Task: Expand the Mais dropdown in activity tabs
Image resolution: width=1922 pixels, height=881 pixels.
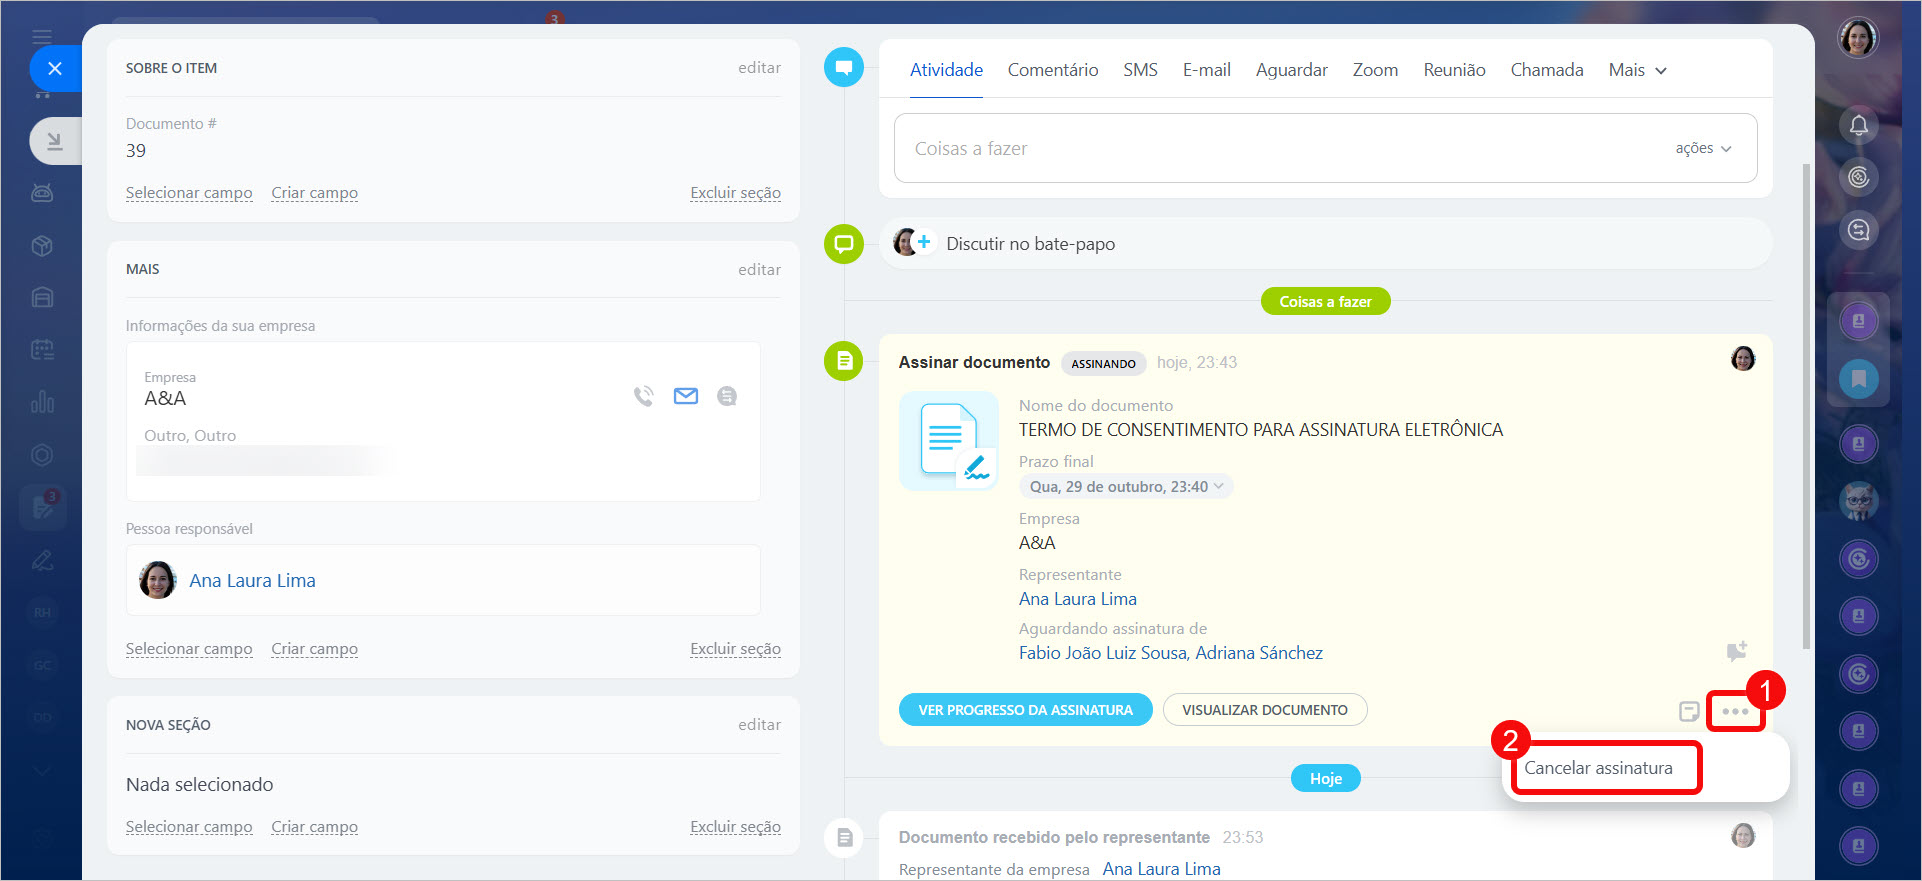Action: 1637,70
